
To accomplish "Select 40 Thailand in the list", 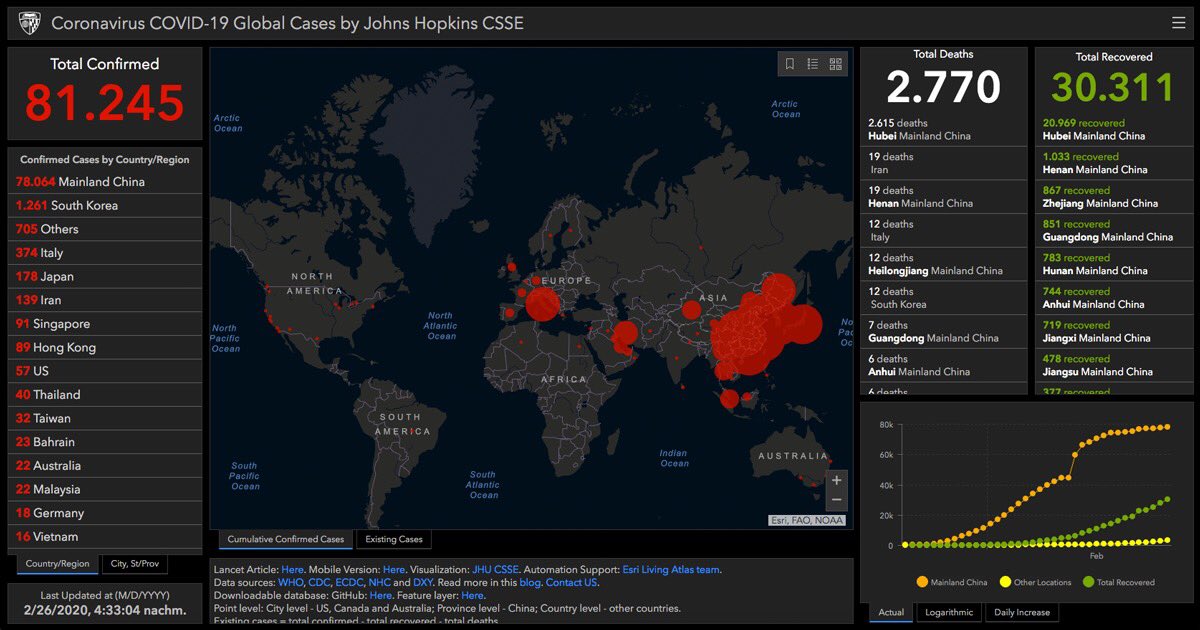I will pos(105,395).
